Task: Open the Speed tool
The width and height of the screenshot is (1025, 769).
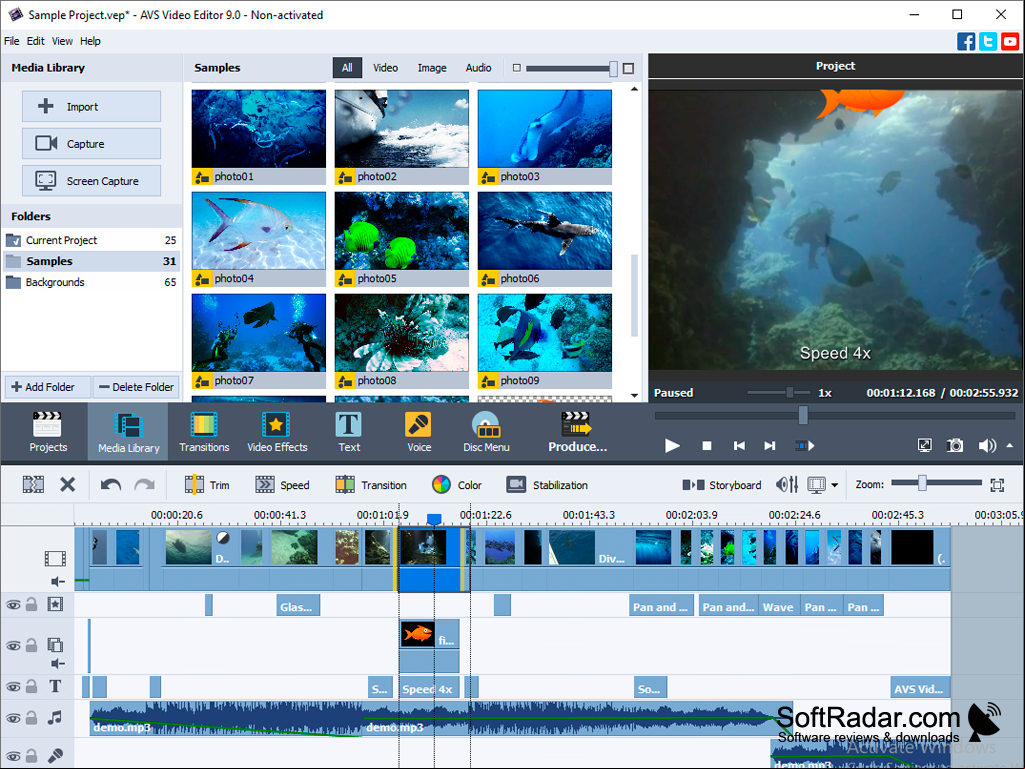Action: [282, 485]
